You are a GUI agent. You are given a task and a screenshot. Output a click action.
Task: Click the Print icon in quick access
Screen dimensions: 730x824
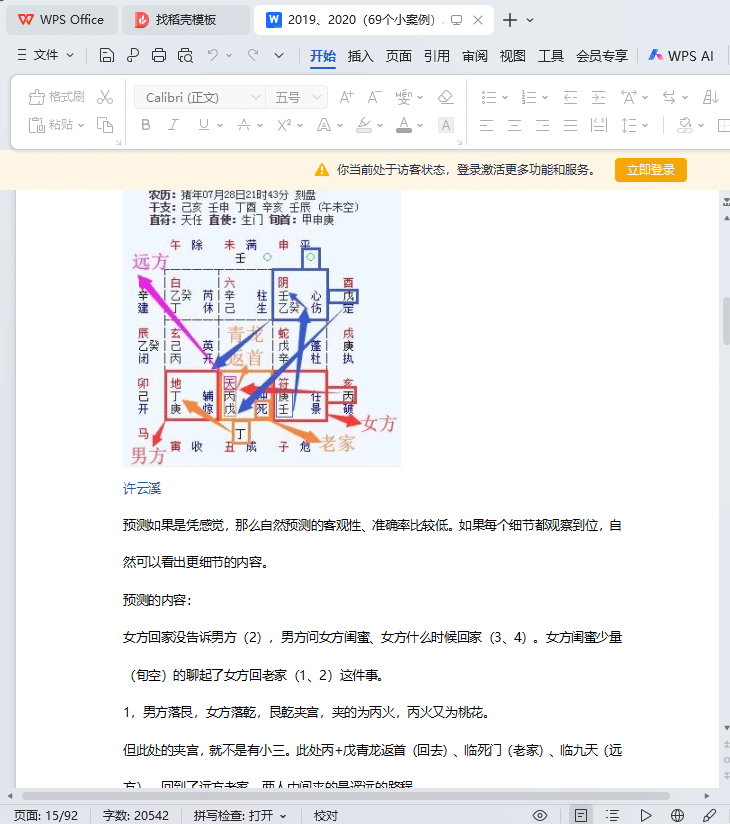coord(159,55)
